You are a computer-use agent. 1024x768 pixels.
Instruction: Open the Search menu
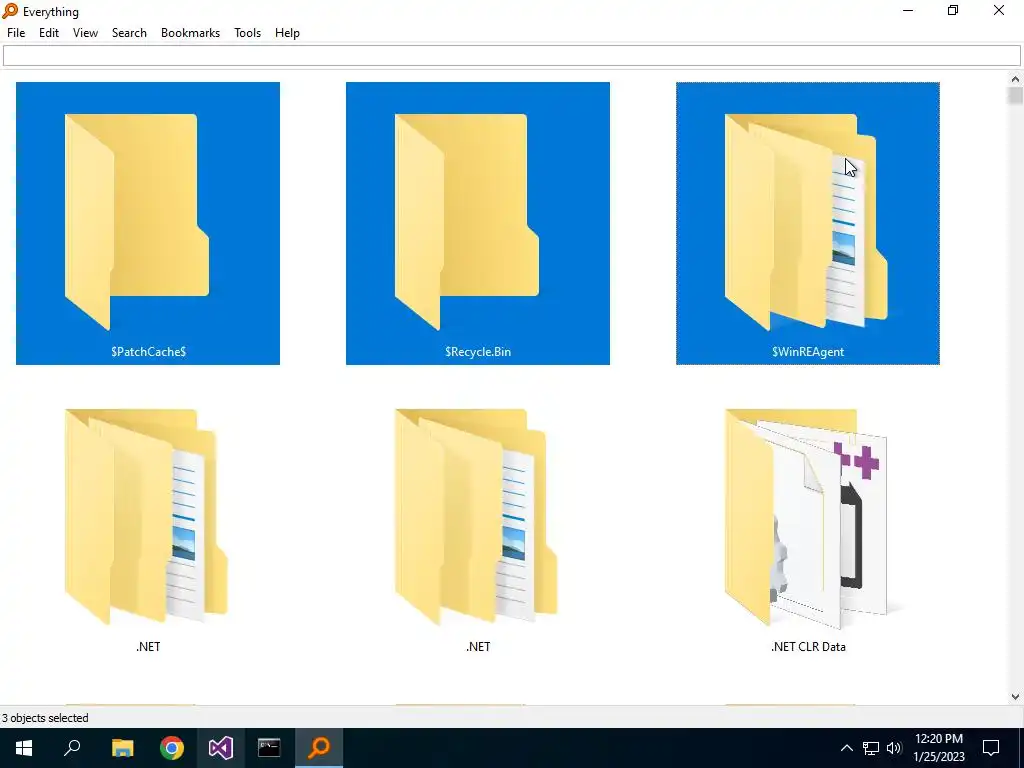tap(129, 33)
